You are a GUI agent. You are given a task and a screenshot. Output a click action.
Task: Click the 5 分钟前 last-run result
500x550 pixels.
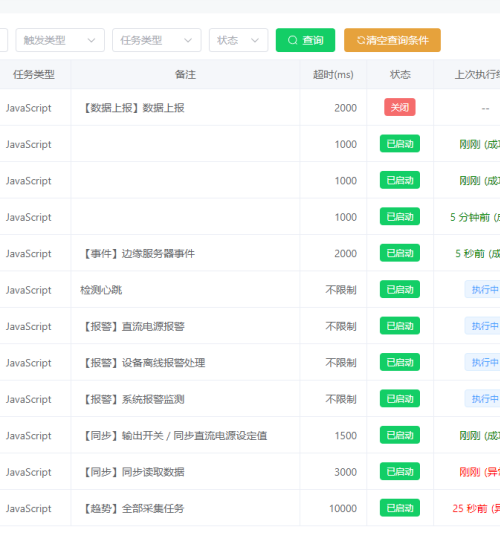(475, 217)
